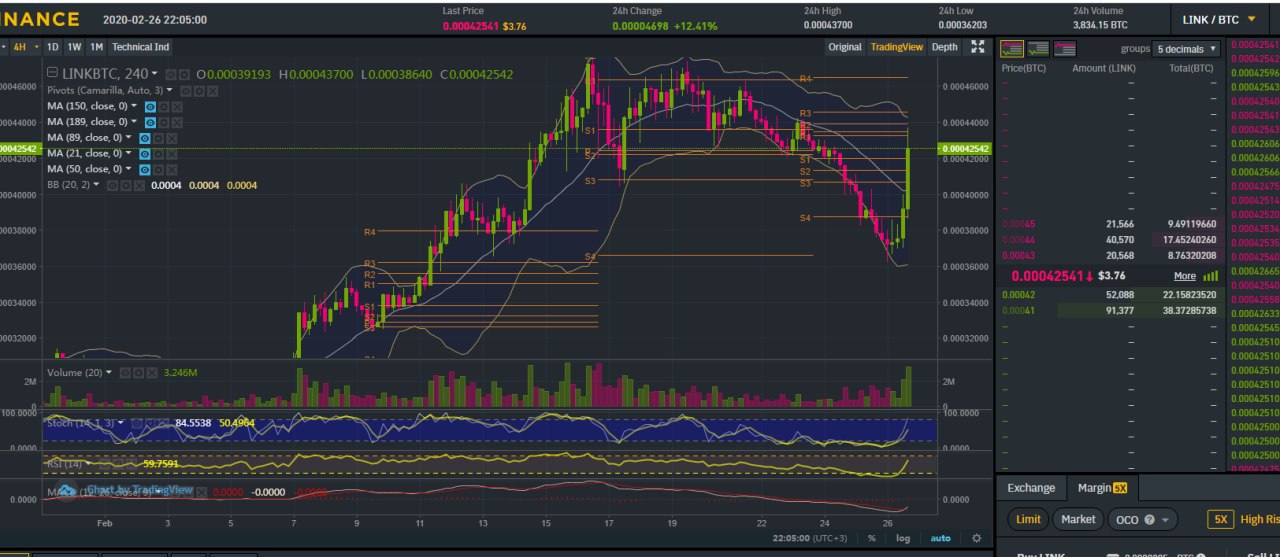Toggle visibility of MA 89 indicator

(x=145, y=138)
